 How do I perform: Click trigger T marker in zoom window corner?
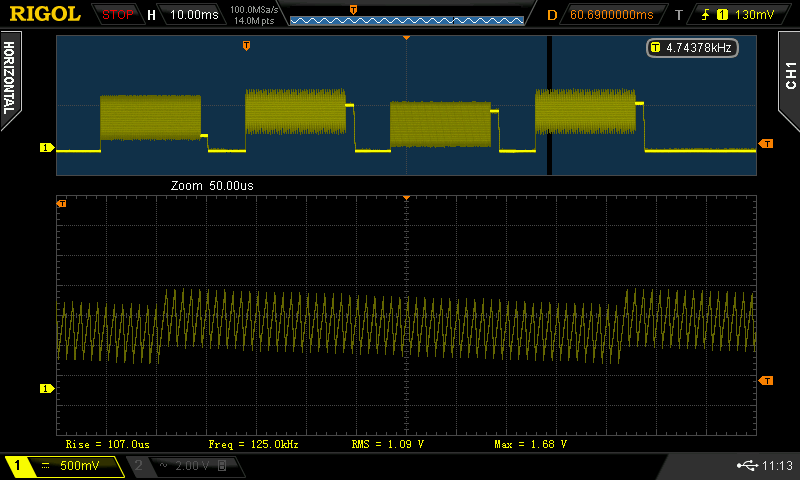pos(61,204)
